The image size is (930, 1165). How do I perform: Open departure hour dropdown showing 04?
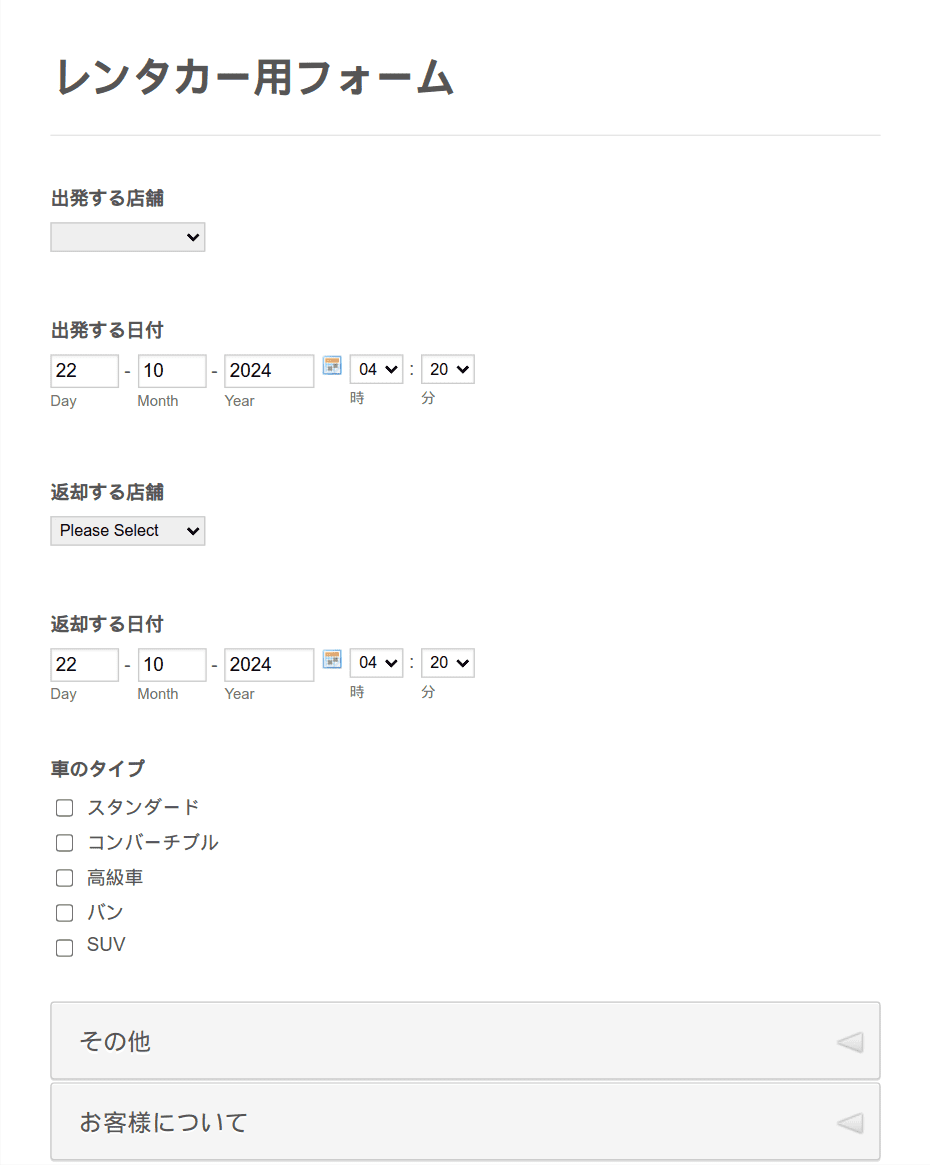click(x=377, y=369)
